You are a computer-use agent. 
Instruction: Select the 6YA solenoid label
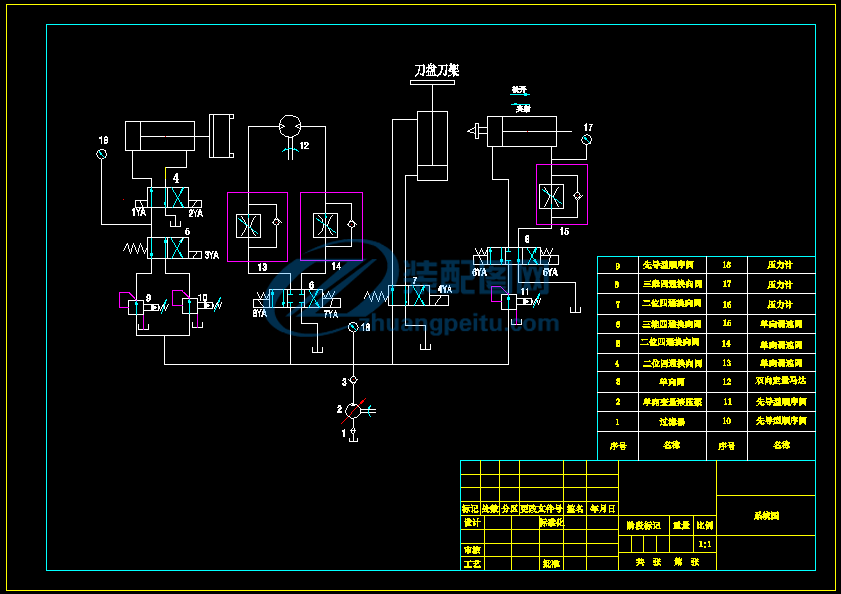(479, 273)
